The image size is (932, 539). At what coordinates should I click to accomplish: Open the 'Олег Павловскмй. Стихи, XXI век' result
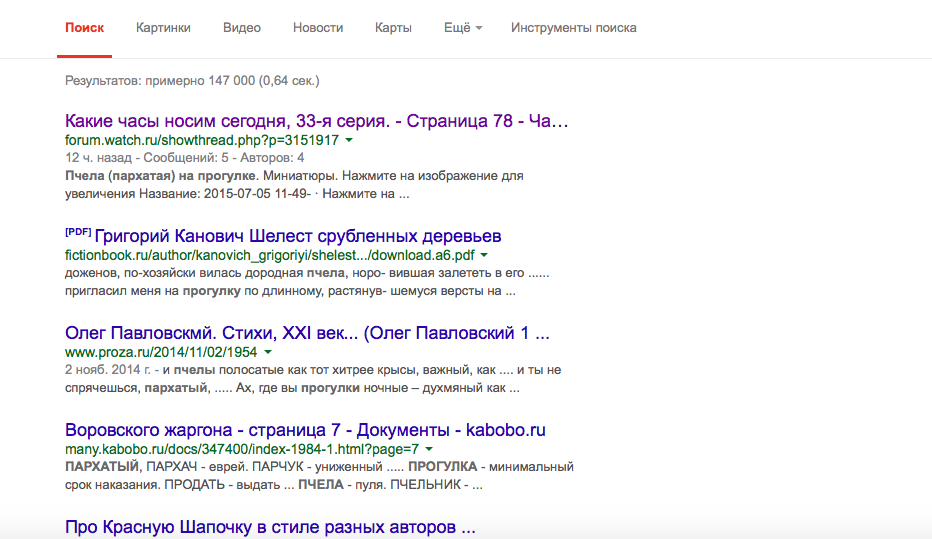coord(307,333)
